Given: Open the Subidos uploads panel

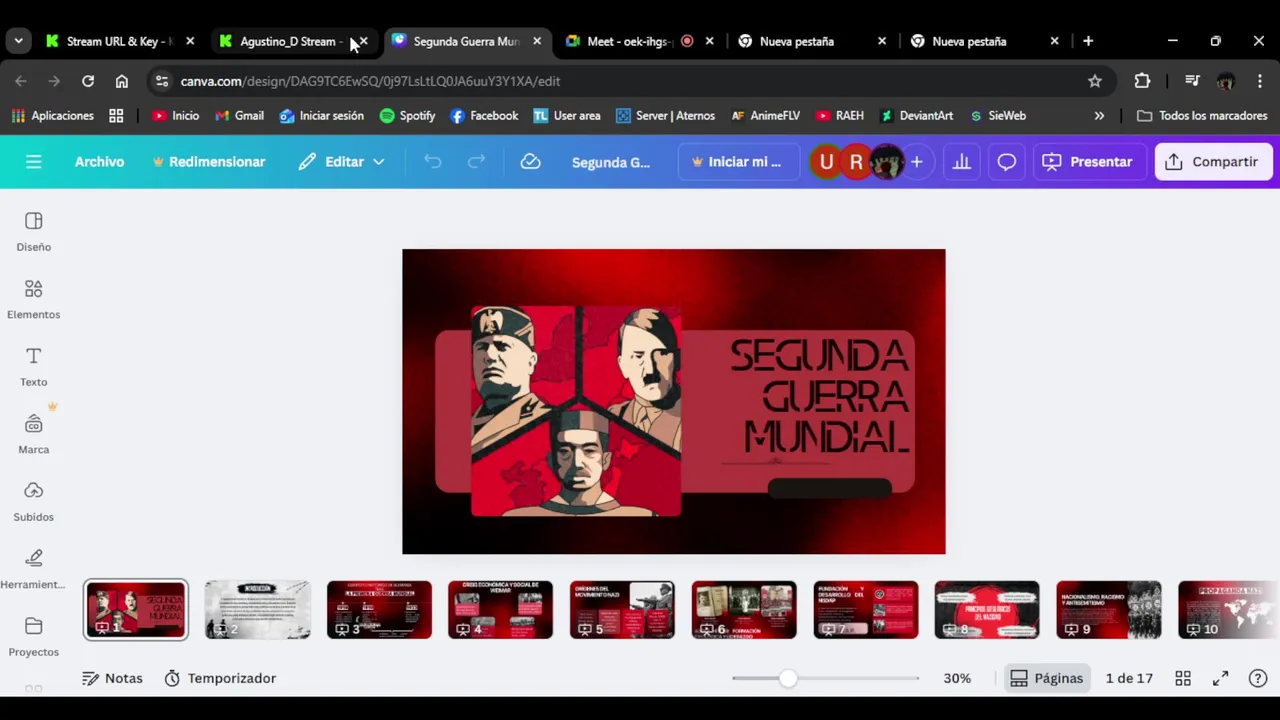Looking at the screenshot, I should [x=33, y=502].
